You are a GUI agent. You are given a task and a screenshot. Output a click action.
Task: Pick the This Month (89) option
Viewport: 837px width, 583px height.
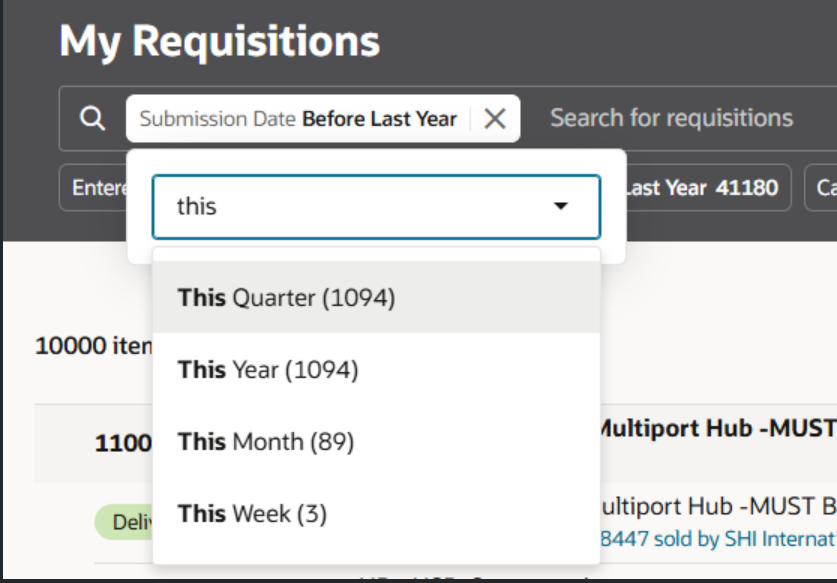[x=376, y=442]
